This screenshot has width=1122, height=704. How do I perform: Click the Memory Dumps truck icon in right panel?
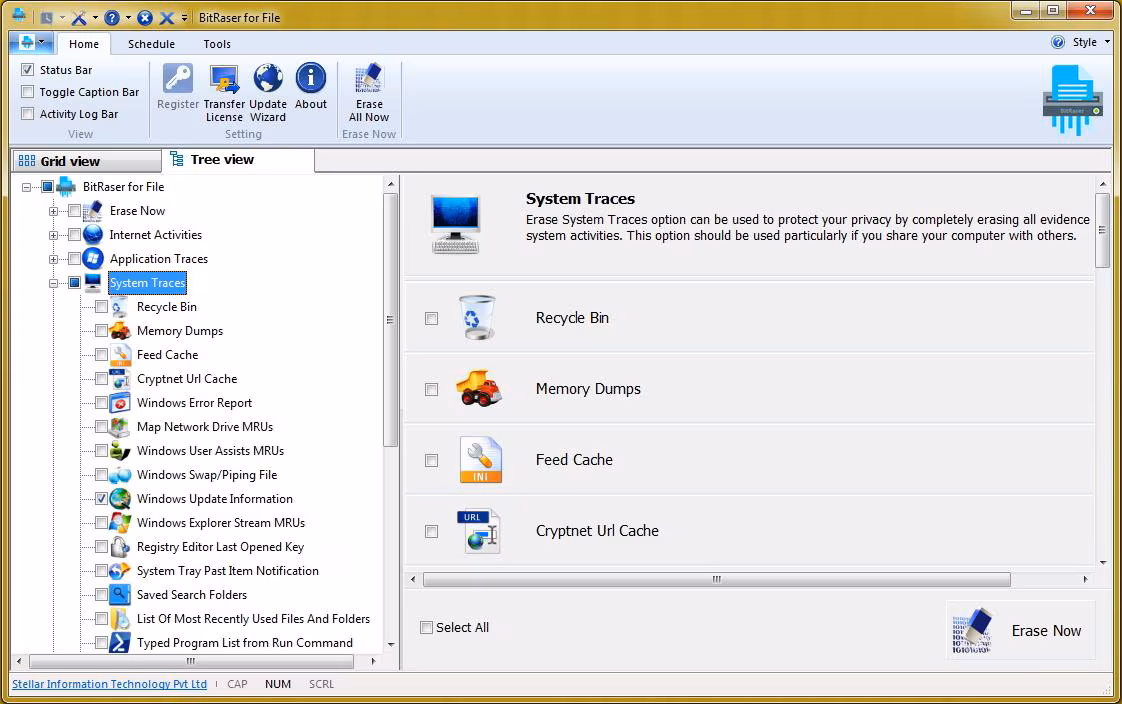[479, 388]
